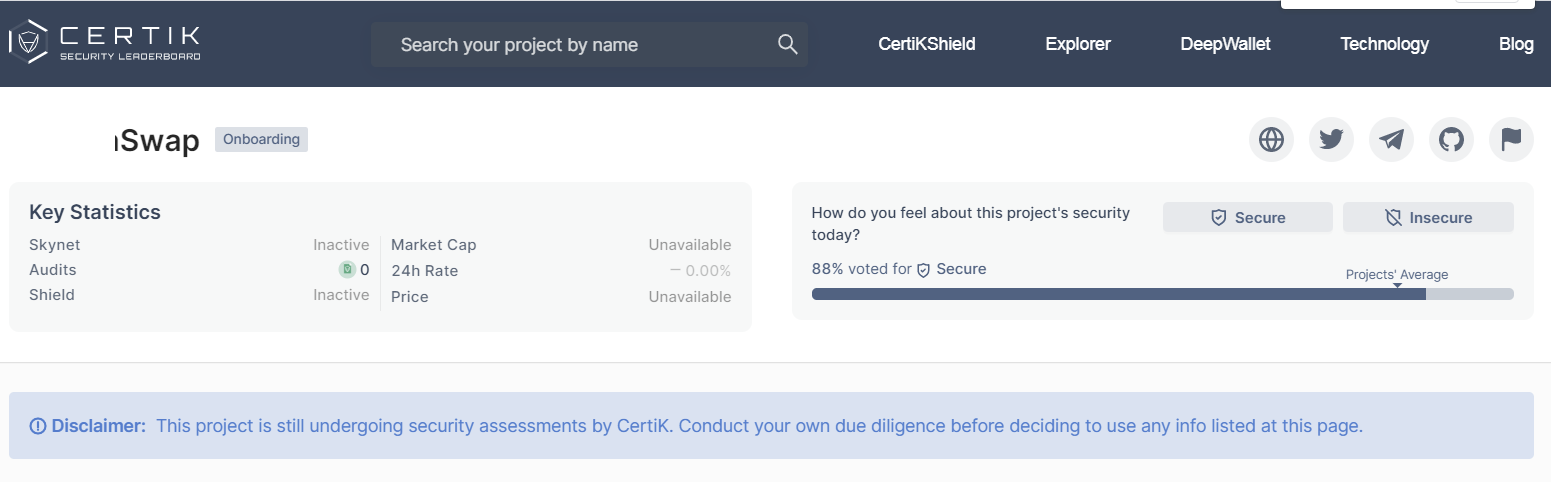
Task: Open the project website globe icon
Action: pos(1271,139)
